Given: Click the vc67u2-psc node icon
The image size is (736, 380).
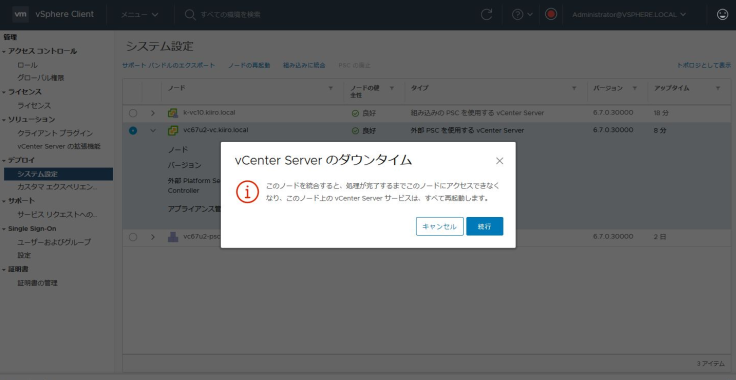Looking at the screenshot, I should point(173,237).
